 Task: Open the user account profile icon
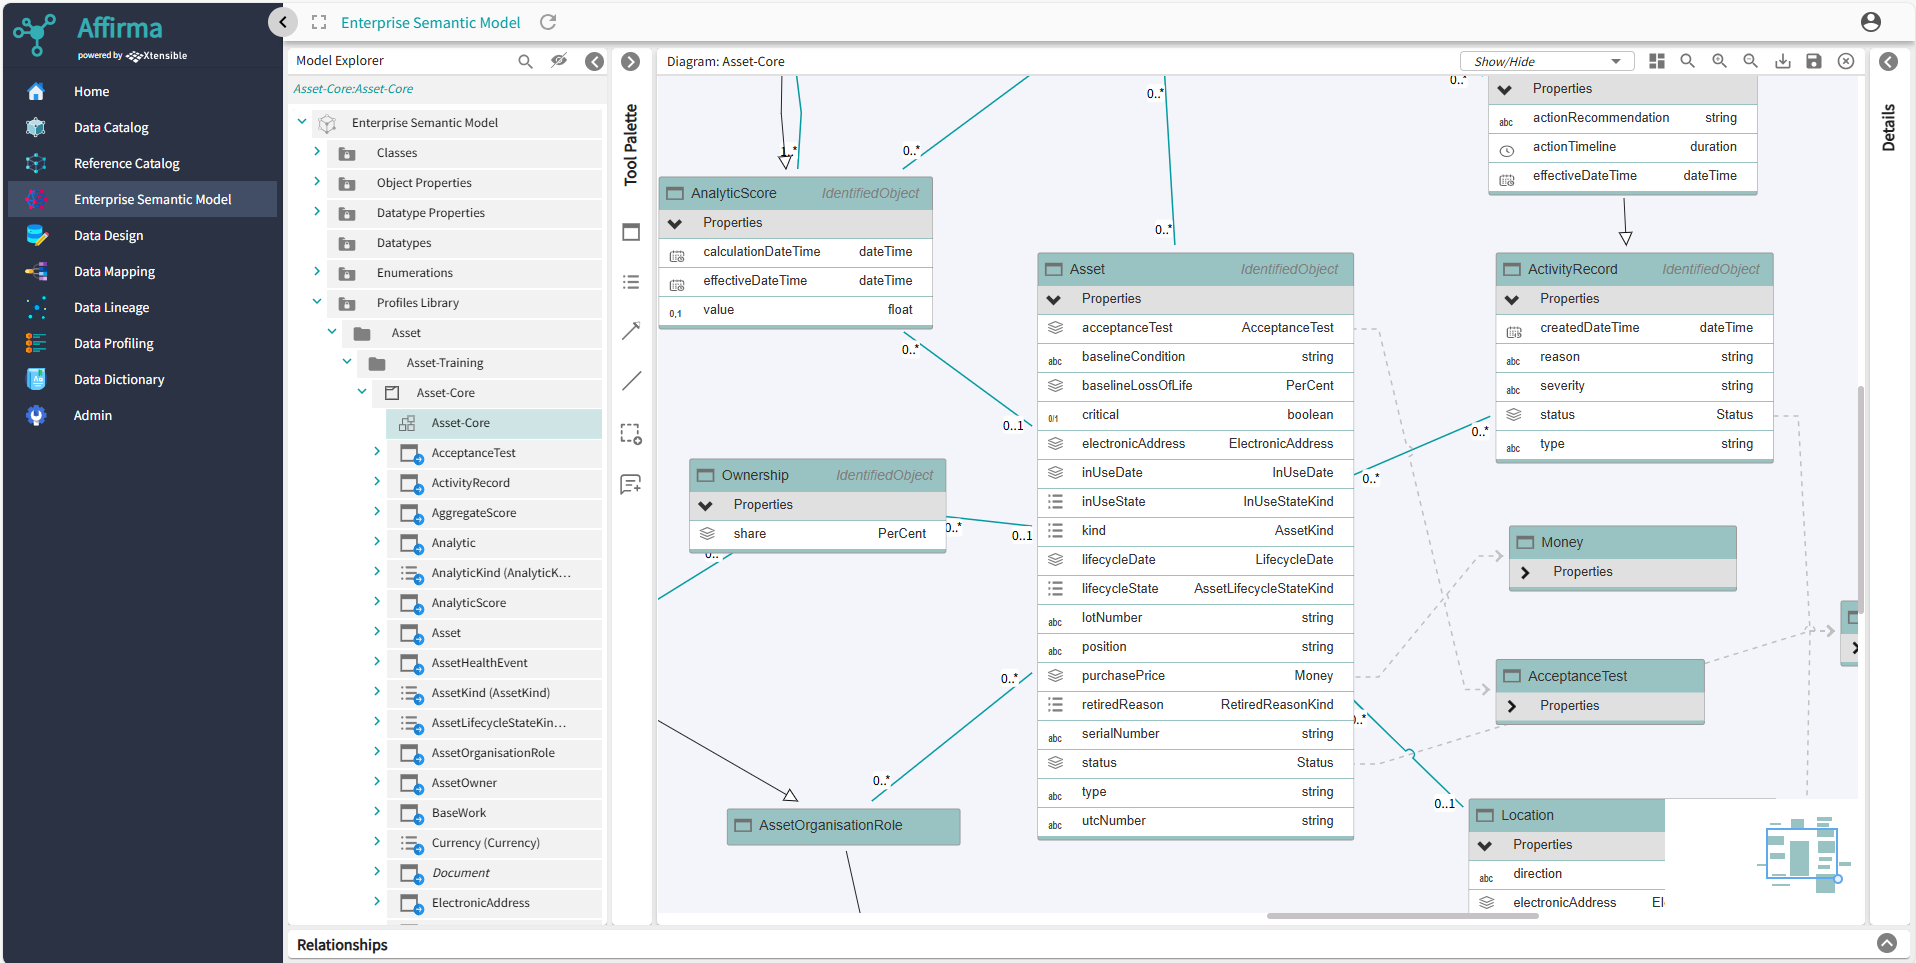tap(1871, 22)
